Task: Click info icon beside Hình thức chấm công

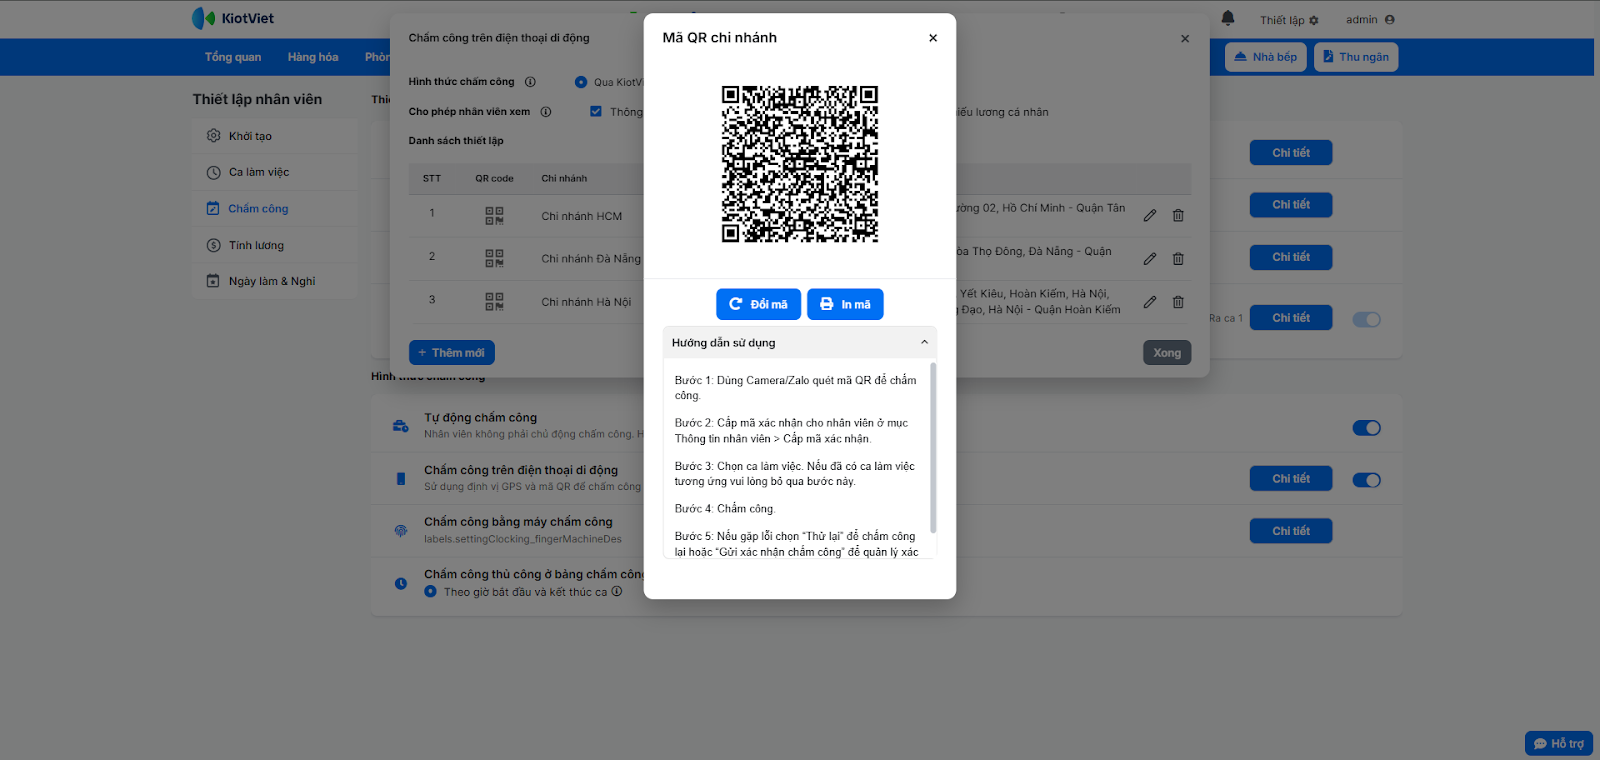Action: (x=530, y=82)
